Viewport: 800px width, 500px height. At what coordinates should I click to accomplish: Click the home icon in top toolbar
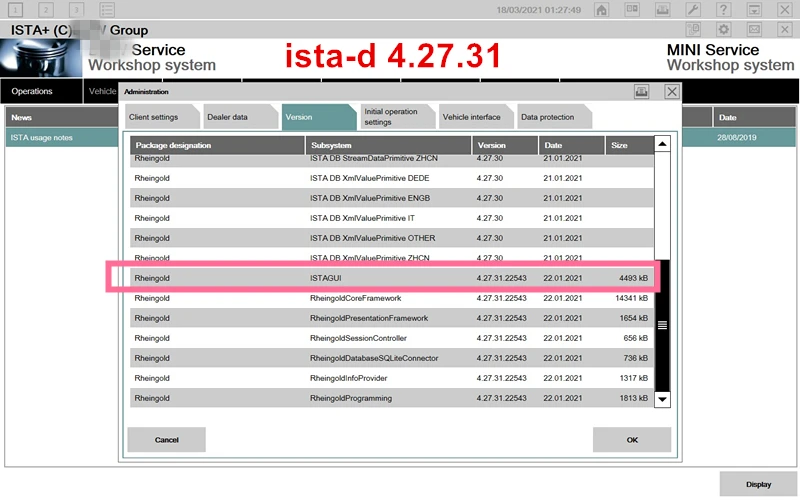[602, 10]
